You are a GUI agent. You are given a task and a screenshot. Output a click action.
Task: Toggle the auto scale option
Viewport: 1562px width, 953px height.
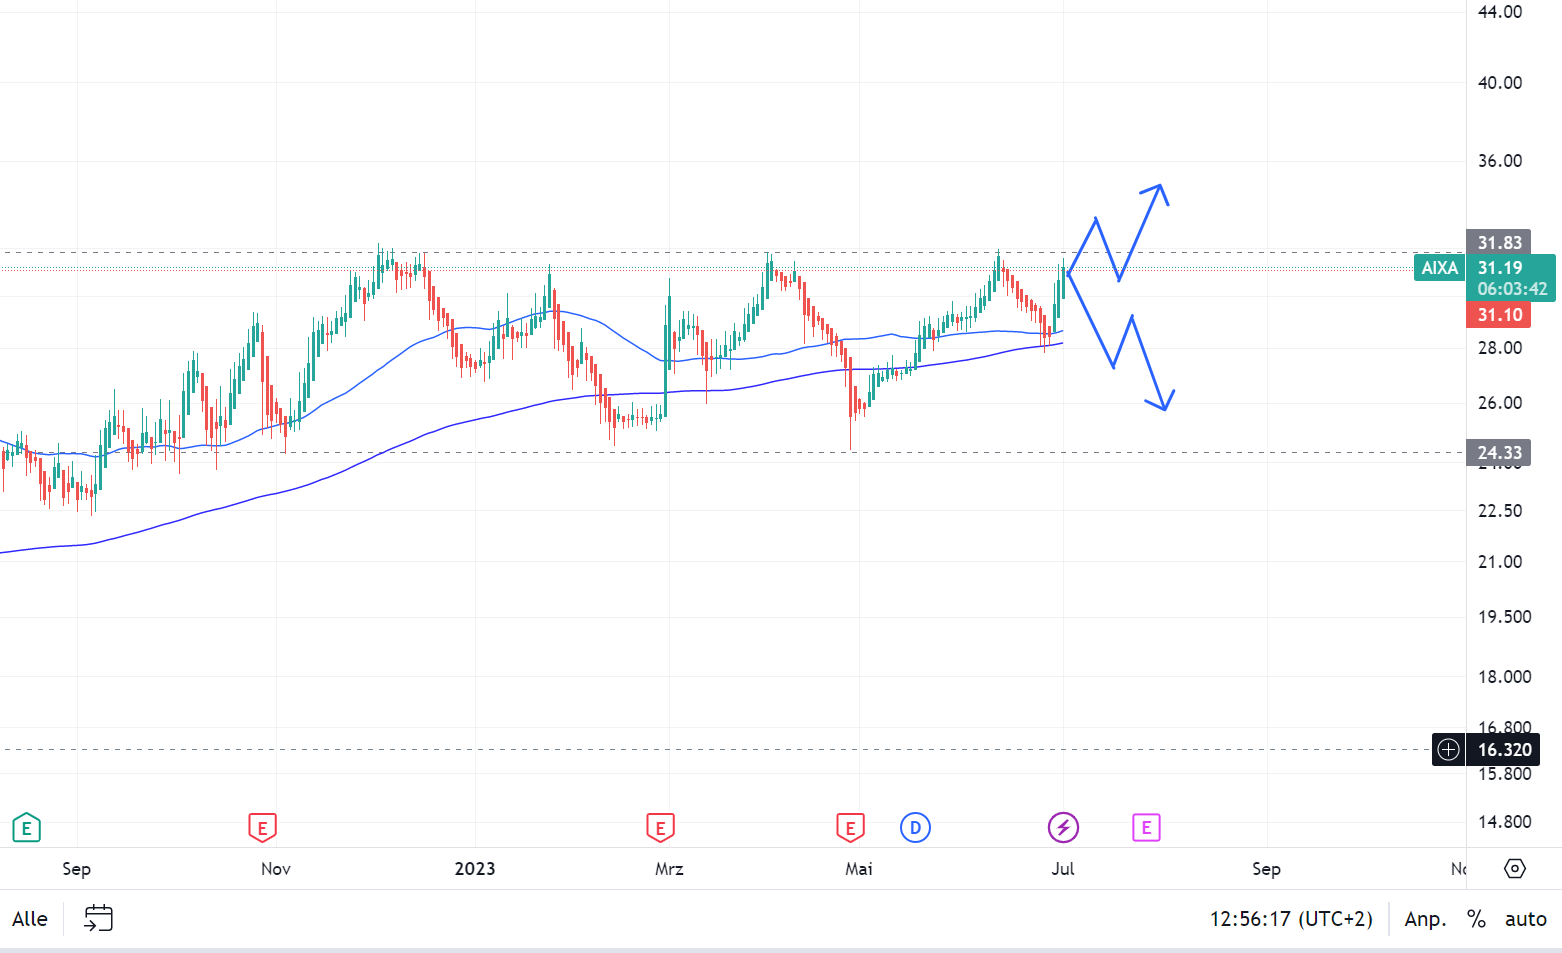[1525, 919]
